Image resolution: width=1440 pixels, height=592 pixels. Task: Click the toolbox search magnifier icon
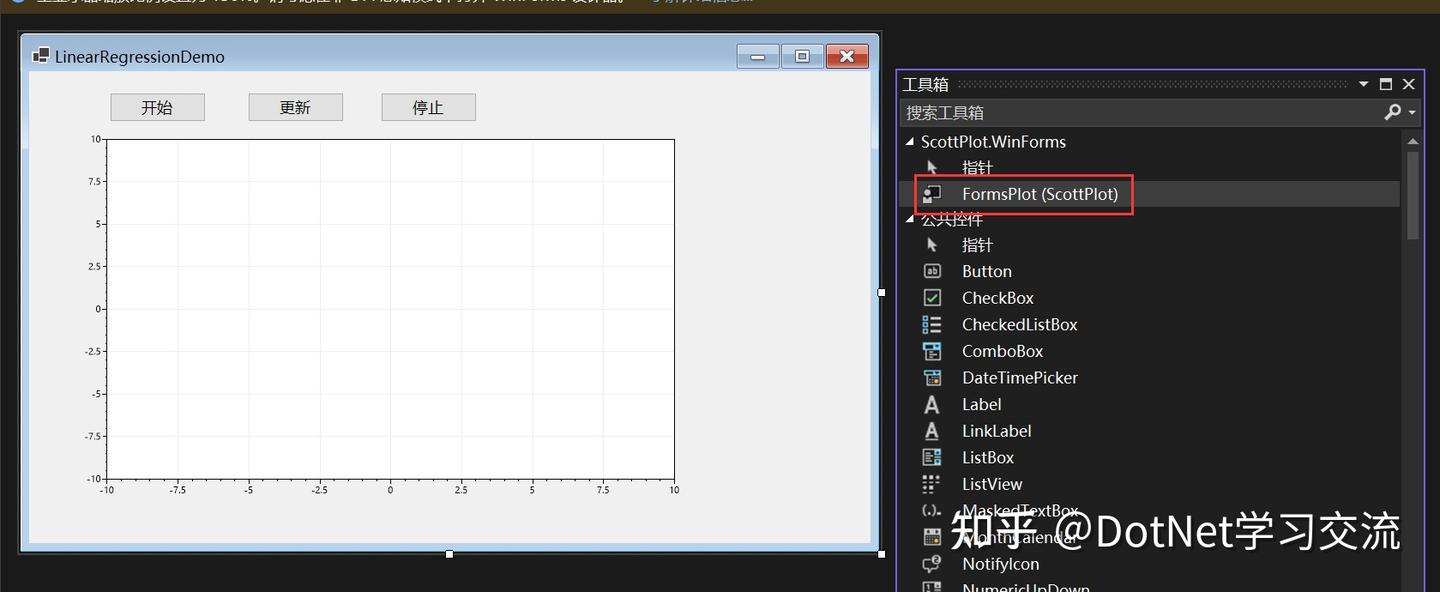tap(1392, 113)
